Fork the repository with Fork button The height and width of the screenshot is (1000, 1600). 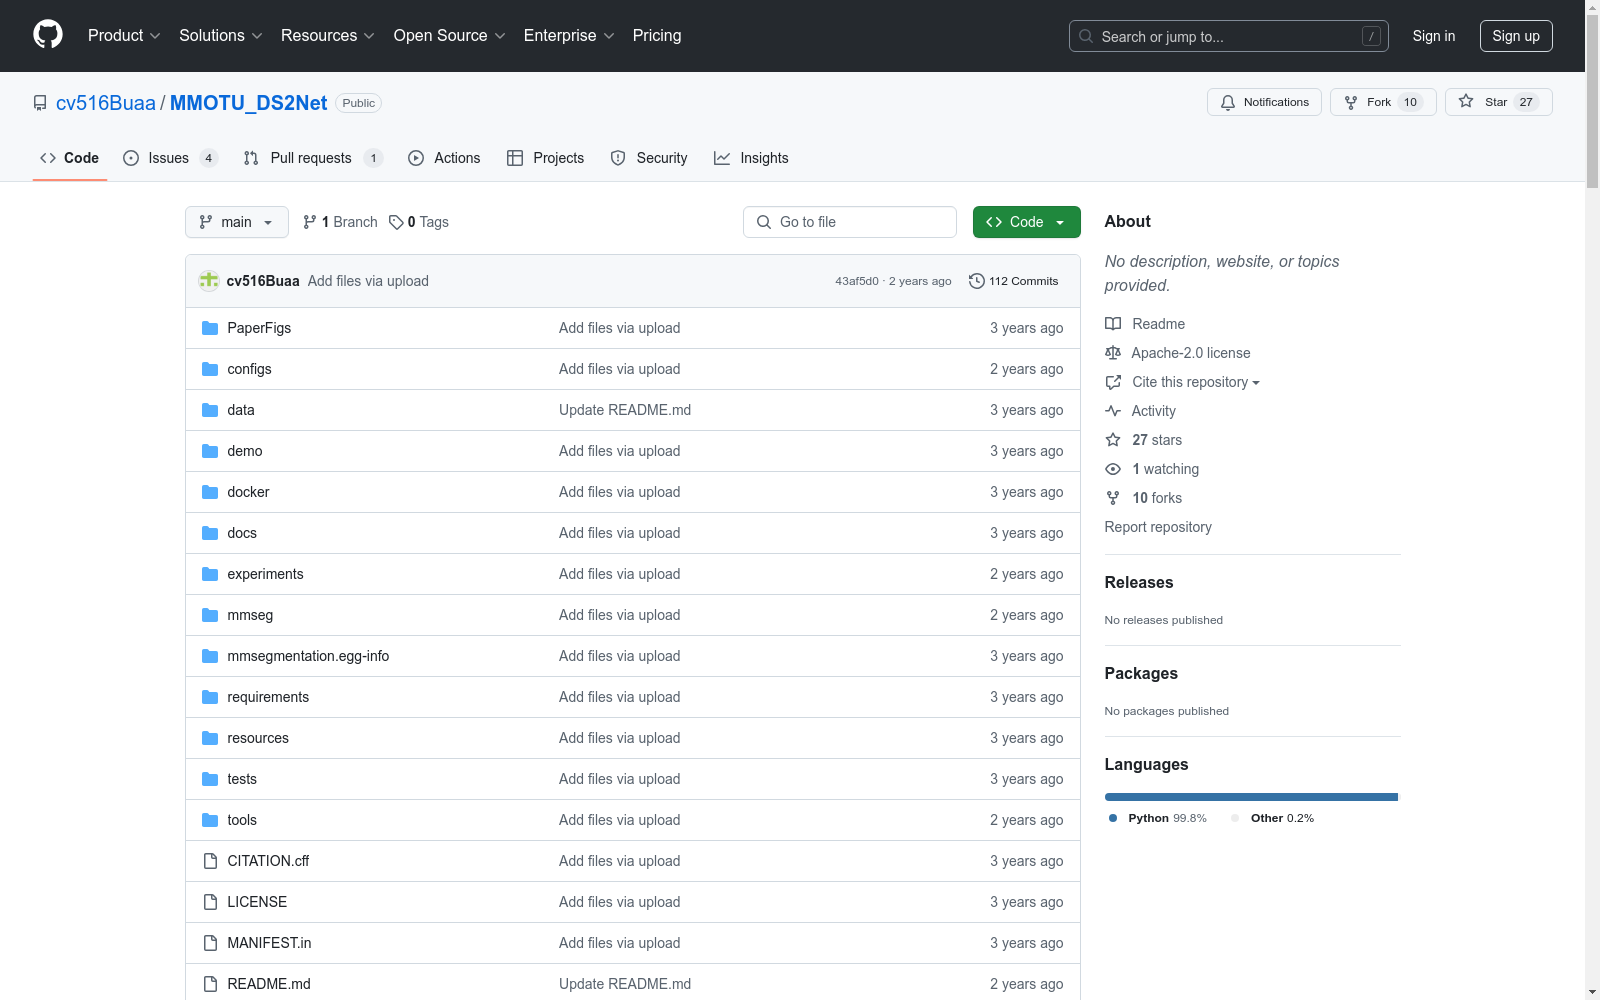pyautogui.click(x=1383, y=102)
